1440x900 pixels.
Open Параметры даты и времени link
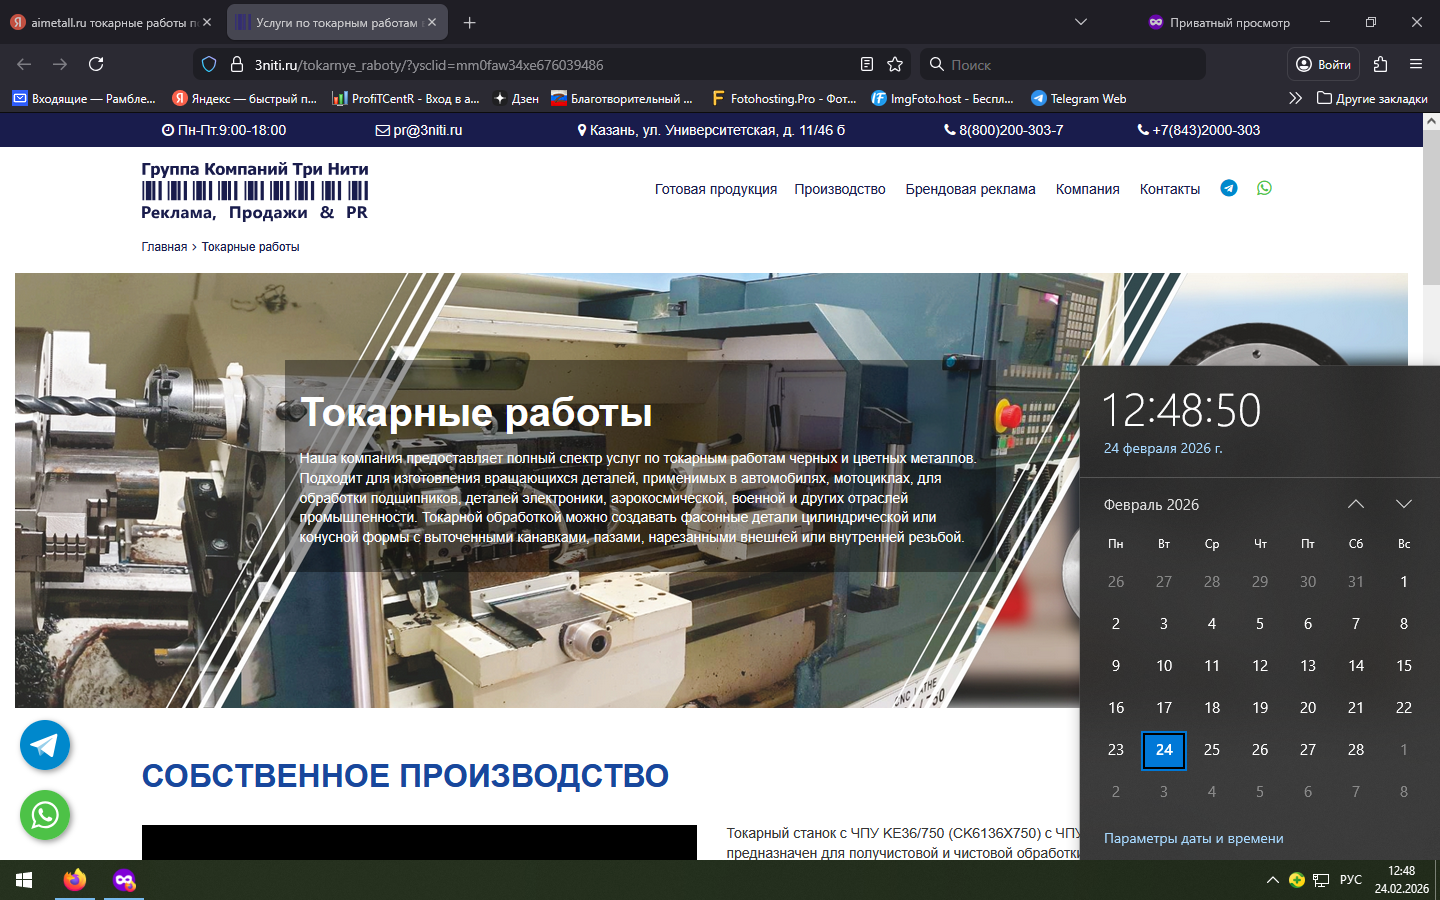[1193, 838]
